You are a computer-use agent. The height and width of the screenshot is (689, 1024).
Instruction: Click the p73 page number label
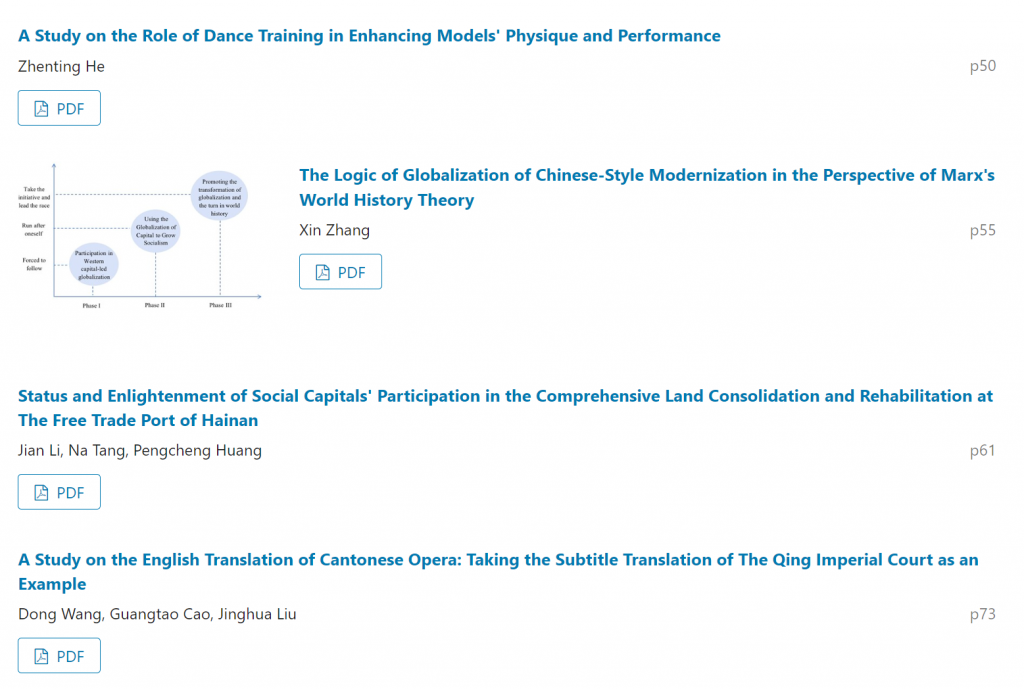[x=982, y=615]
